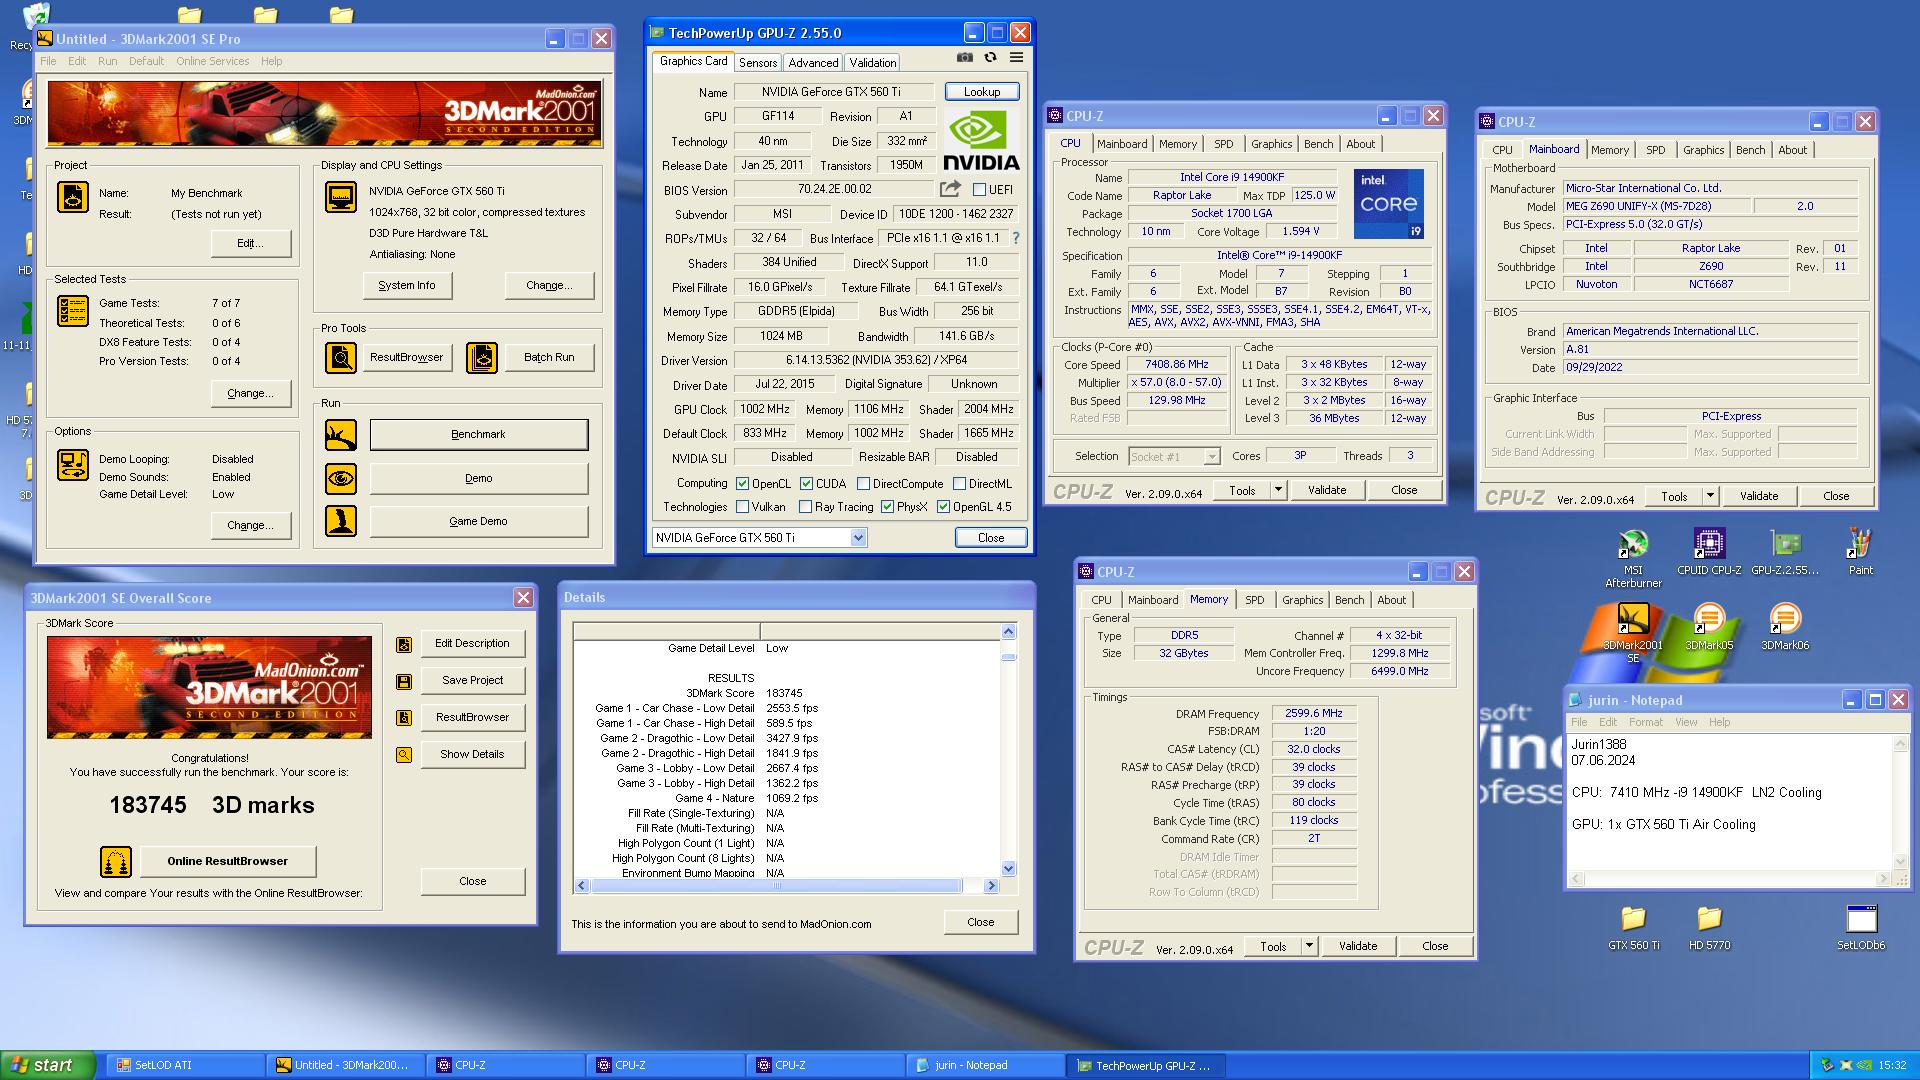Click the Game Demo joystick icon
The width and height of the screenshot is (1920, 1080).
coord(341,521)
